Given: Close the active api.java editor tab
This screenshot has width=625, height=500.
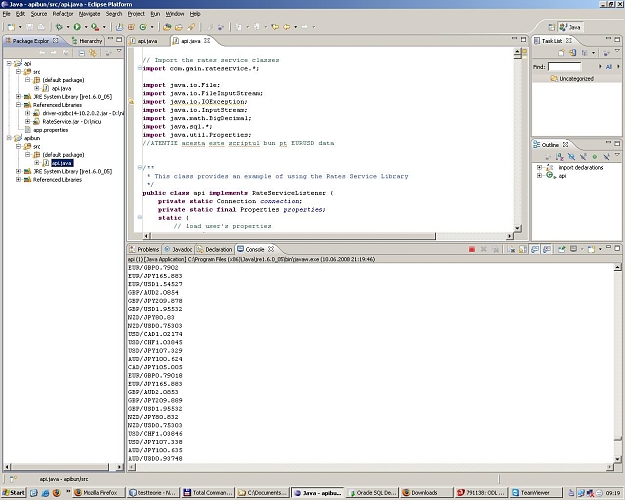Looking at the screenshot, I should click(x=207, y=41).
